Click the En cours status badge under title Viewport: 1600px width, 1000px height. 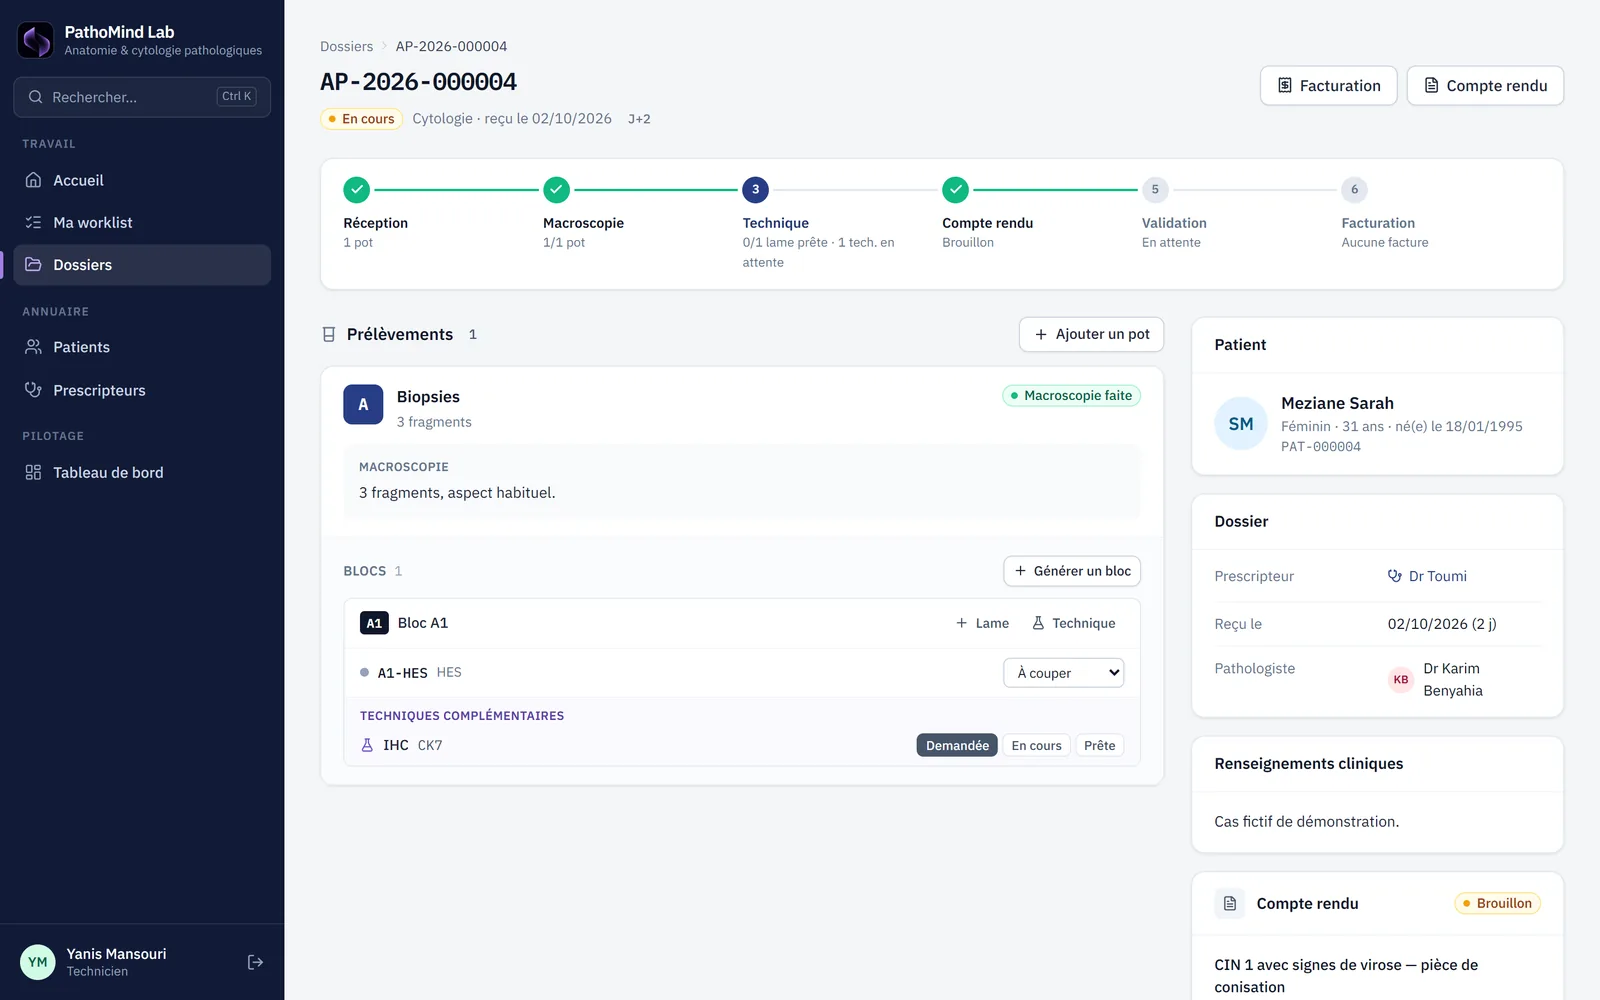coord(361,119)
